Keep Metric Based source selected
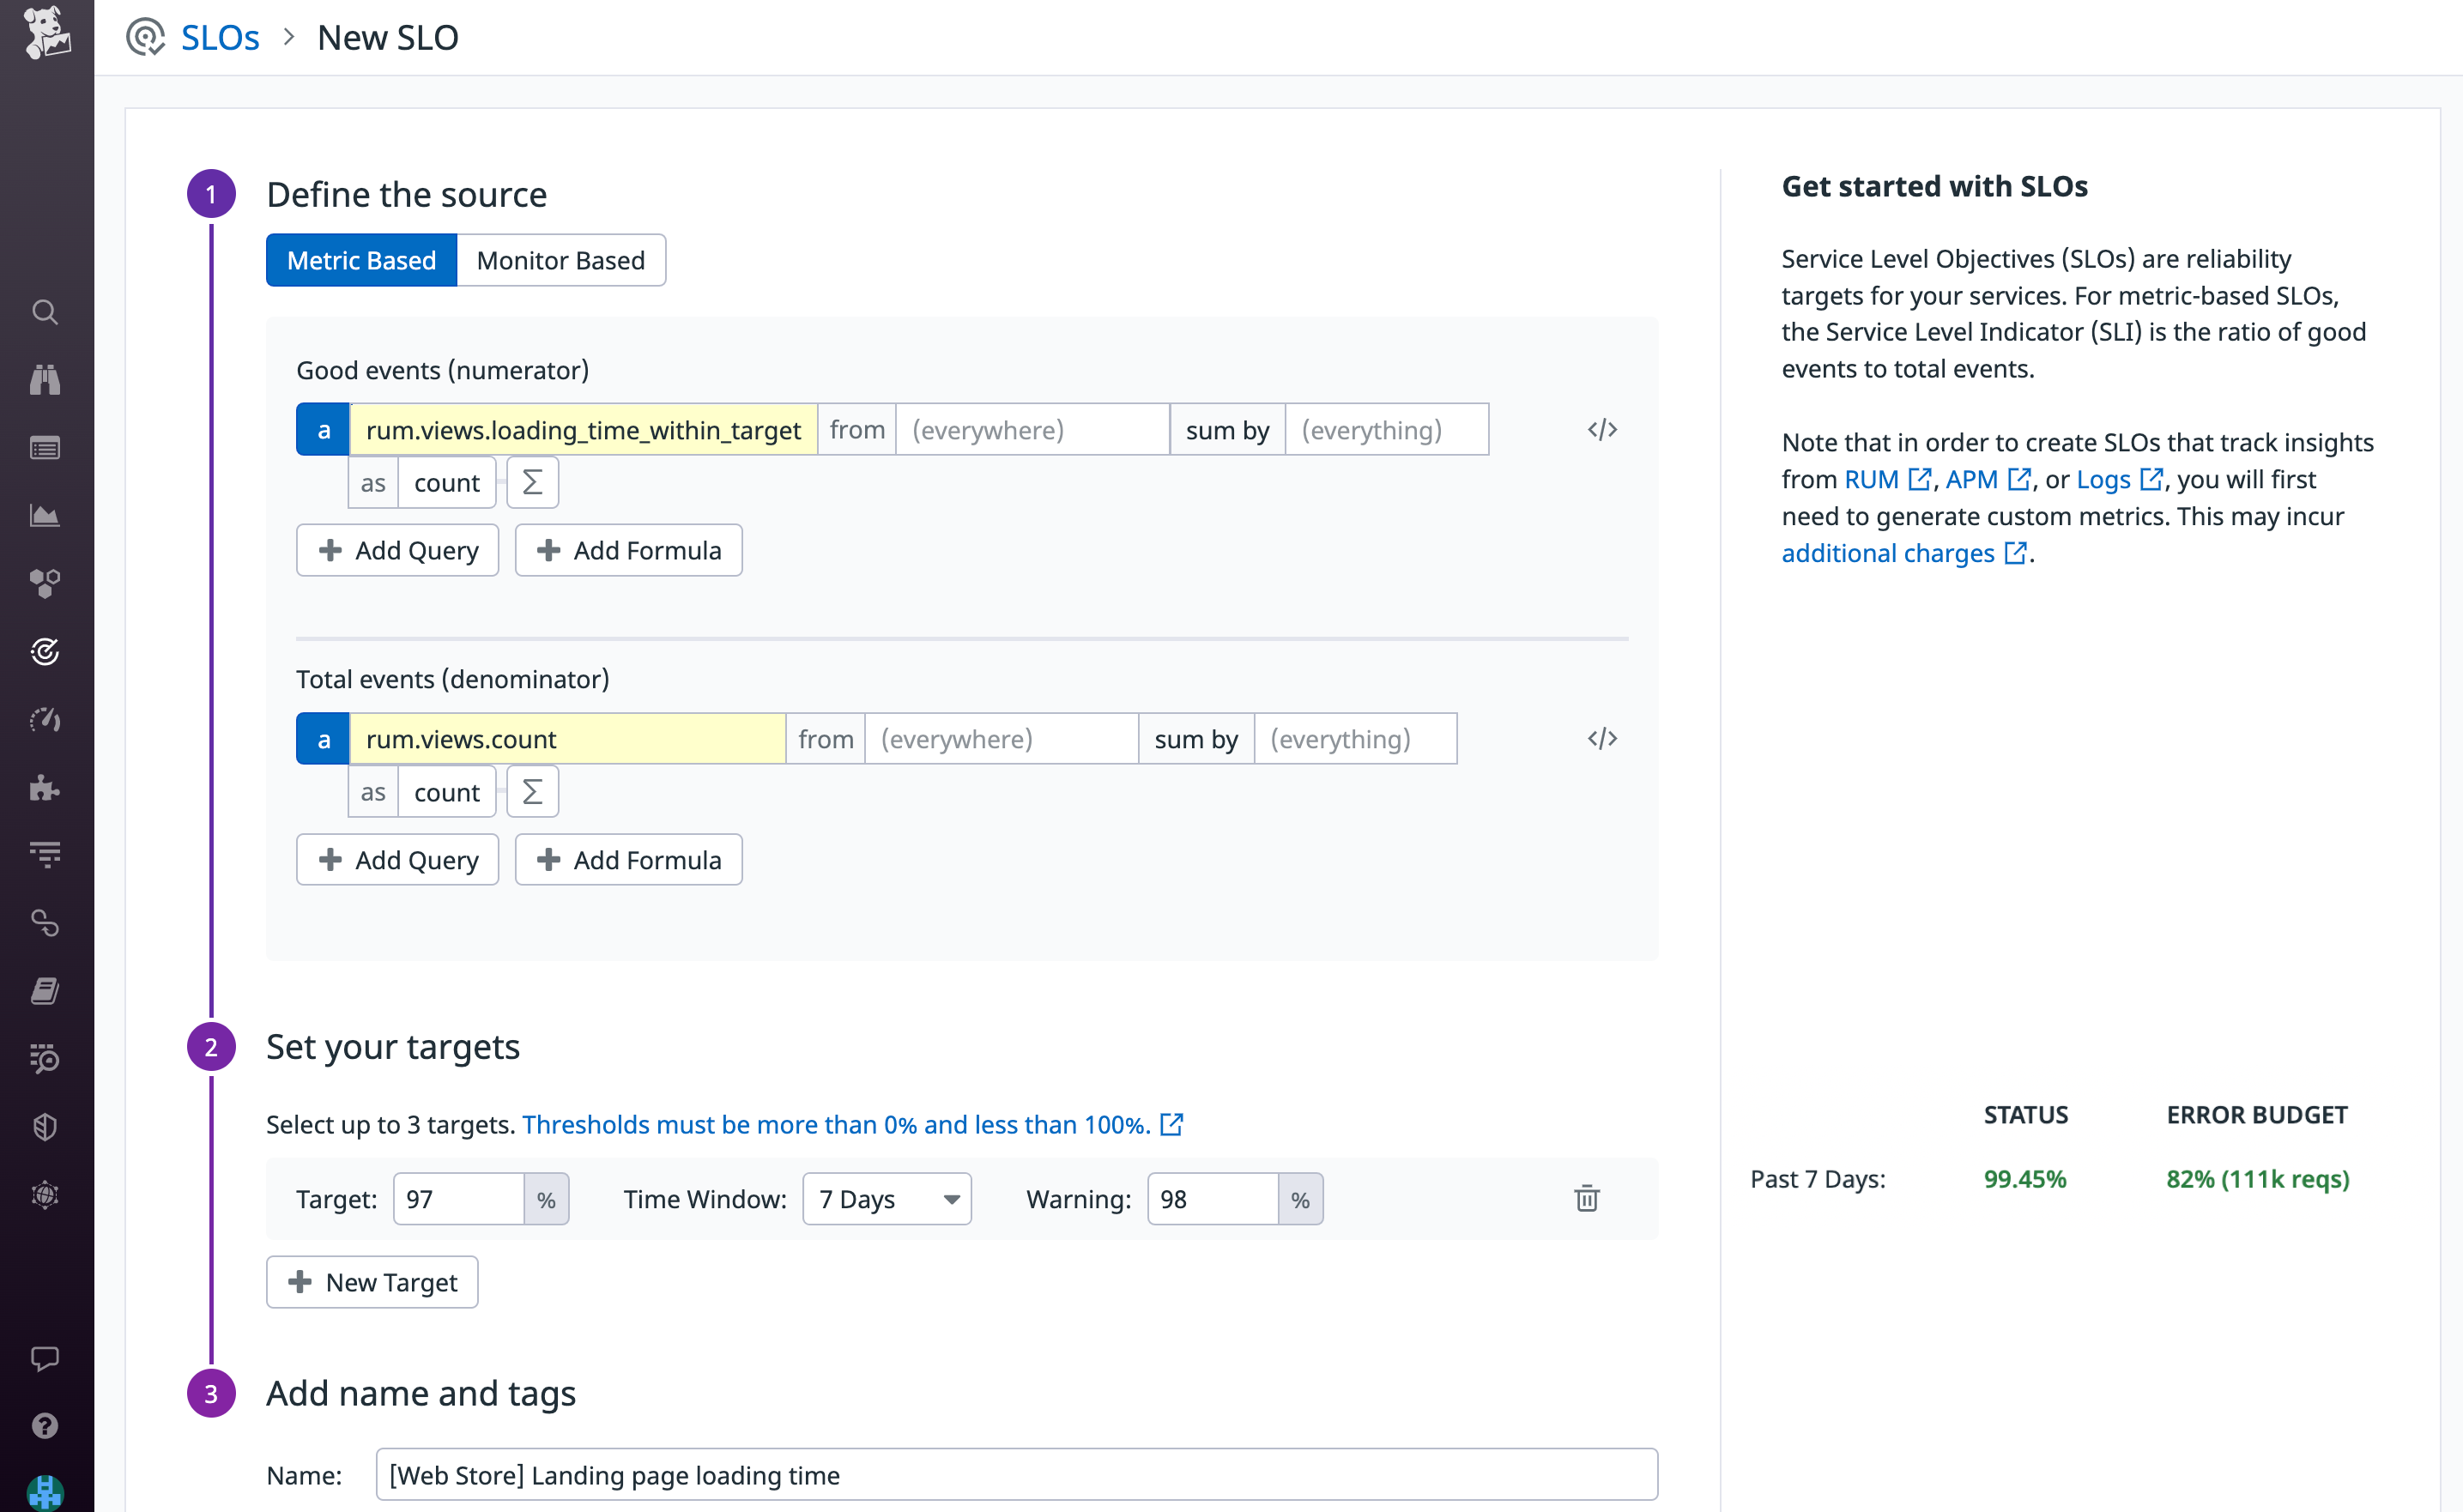2463x1512 pixels. 361,260
